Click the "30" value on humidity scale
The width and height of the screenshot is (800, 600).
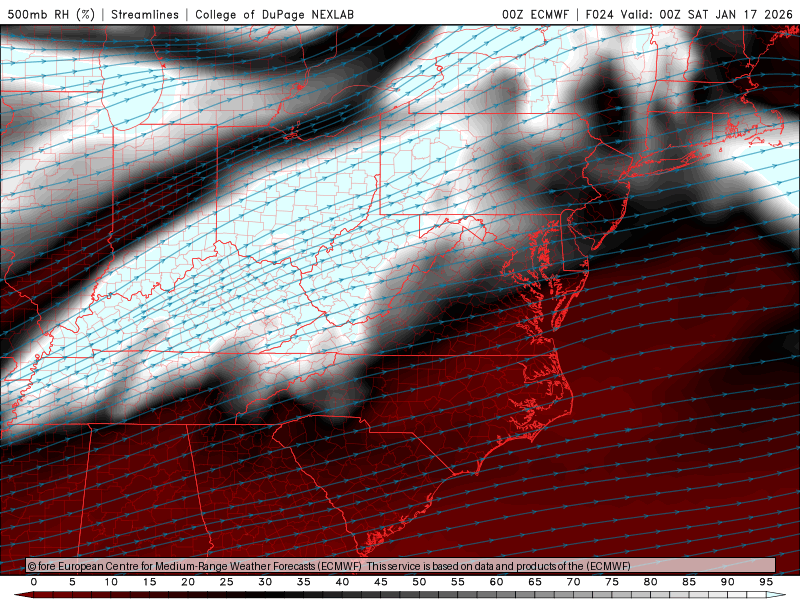[x=265, y=582]
